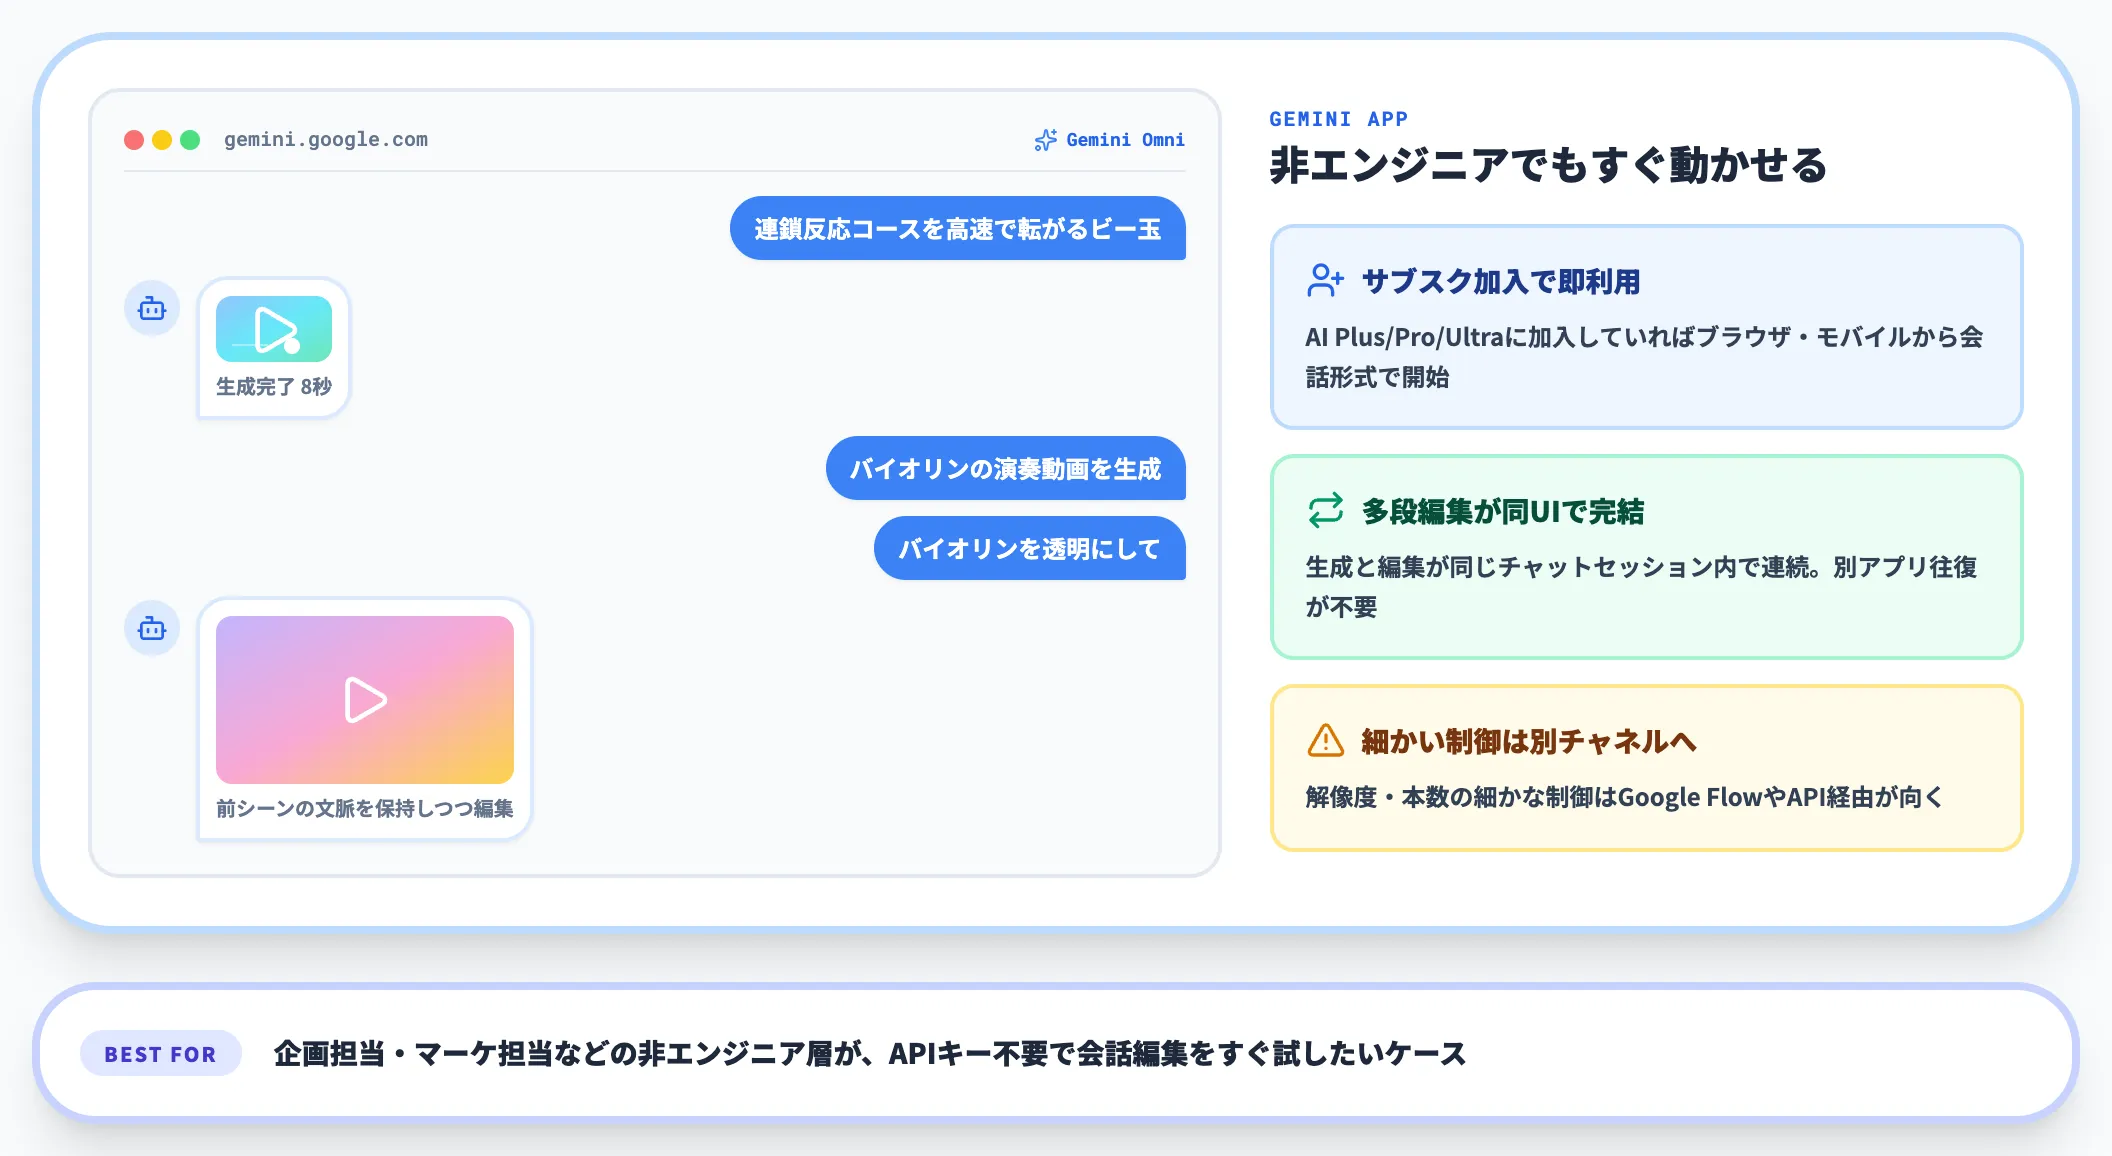
Task: Click the green window dot
Action: (190, 140)
